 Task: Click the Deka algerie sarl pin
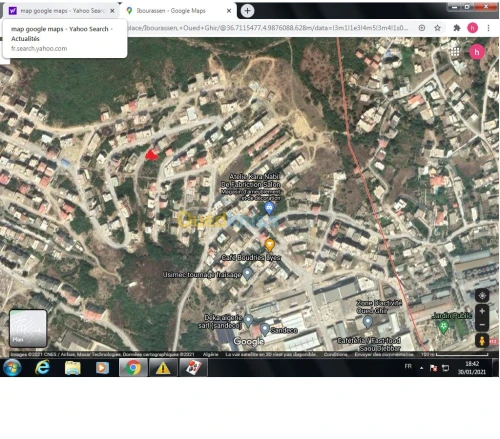[248, 320]
